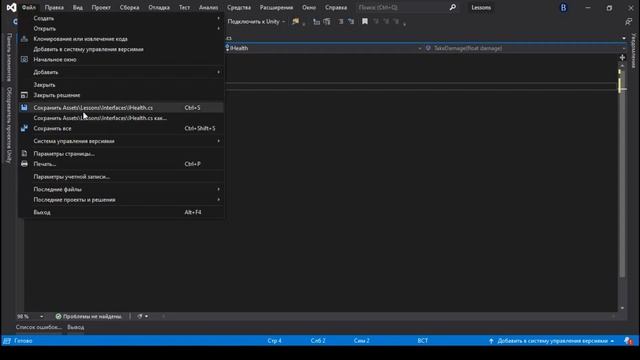Select Выход from the Файл menu

pyautogui.click(x=120, y=212)
